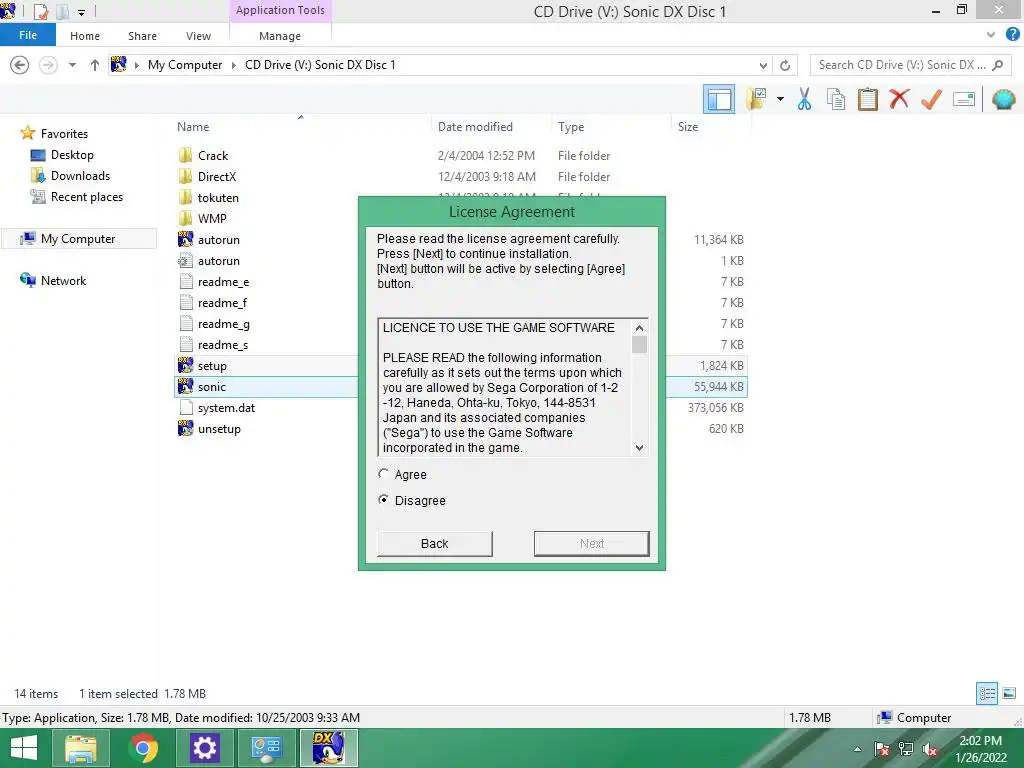Sort files by Type column
This screenshot has width=1024, height=768.
pyautogui.click(x=571, y=127)
